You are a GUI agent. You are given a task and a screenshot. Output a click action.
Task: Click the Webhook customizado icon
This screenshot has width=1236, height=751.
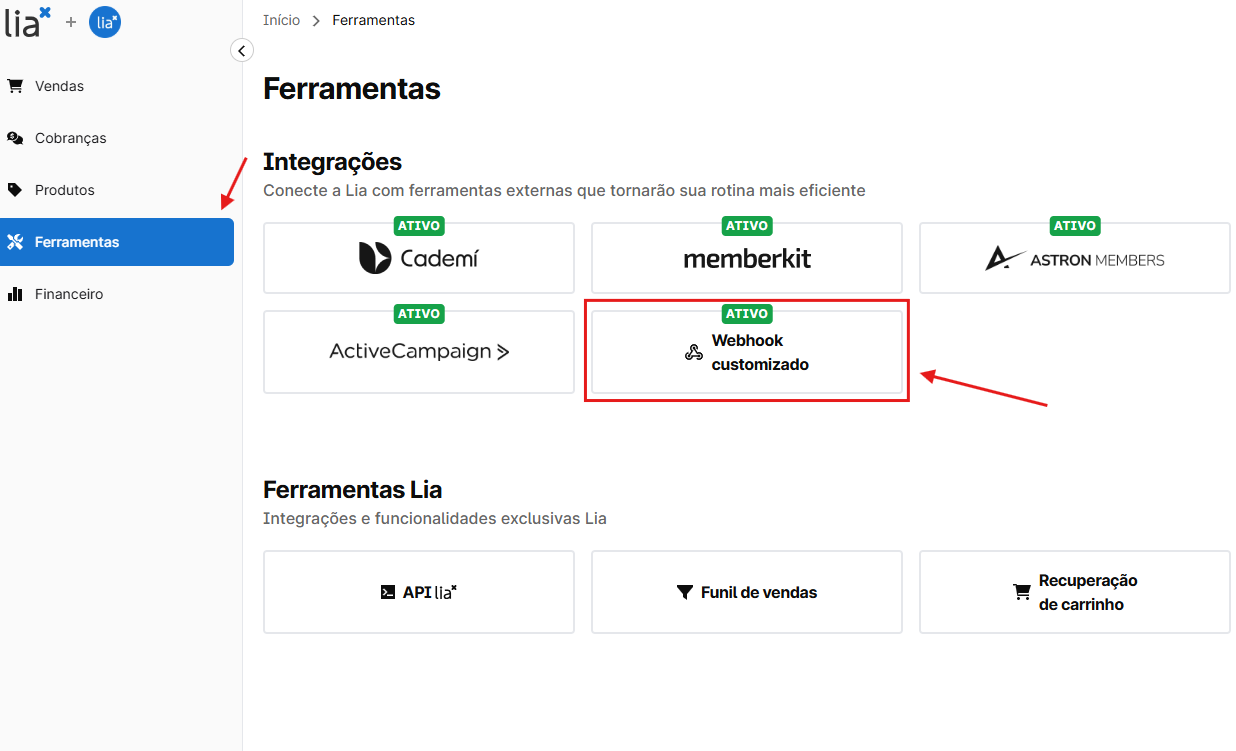[x=693, y=352]
